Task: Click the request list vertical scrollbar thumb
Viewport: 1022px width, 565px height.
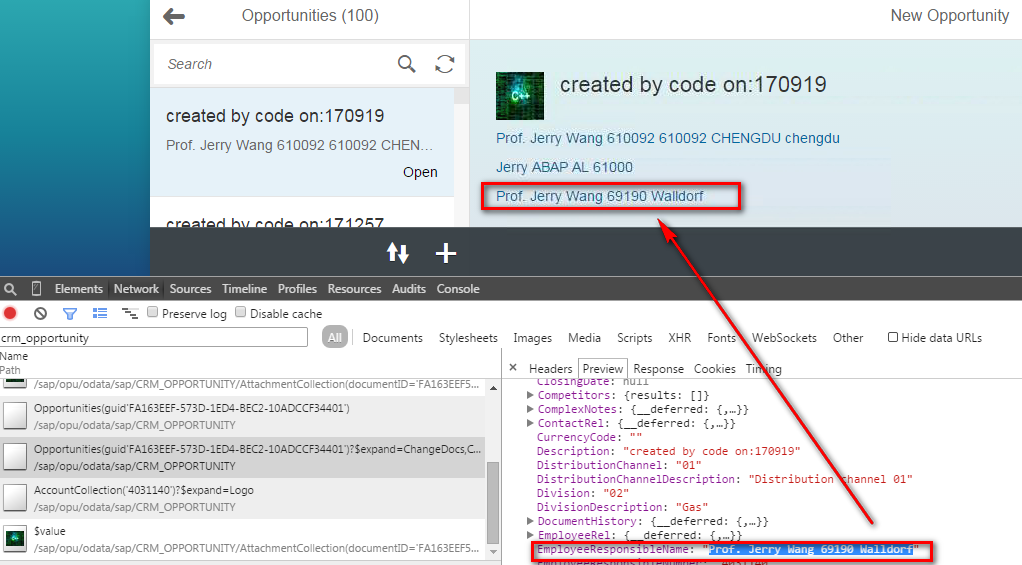Action: point(493,502)
